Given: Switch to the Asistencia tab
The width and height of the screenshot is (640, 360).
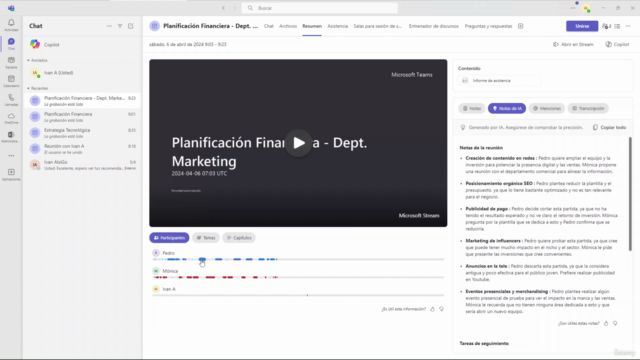Looking at the screenshot, I should [x=338, y=26].
